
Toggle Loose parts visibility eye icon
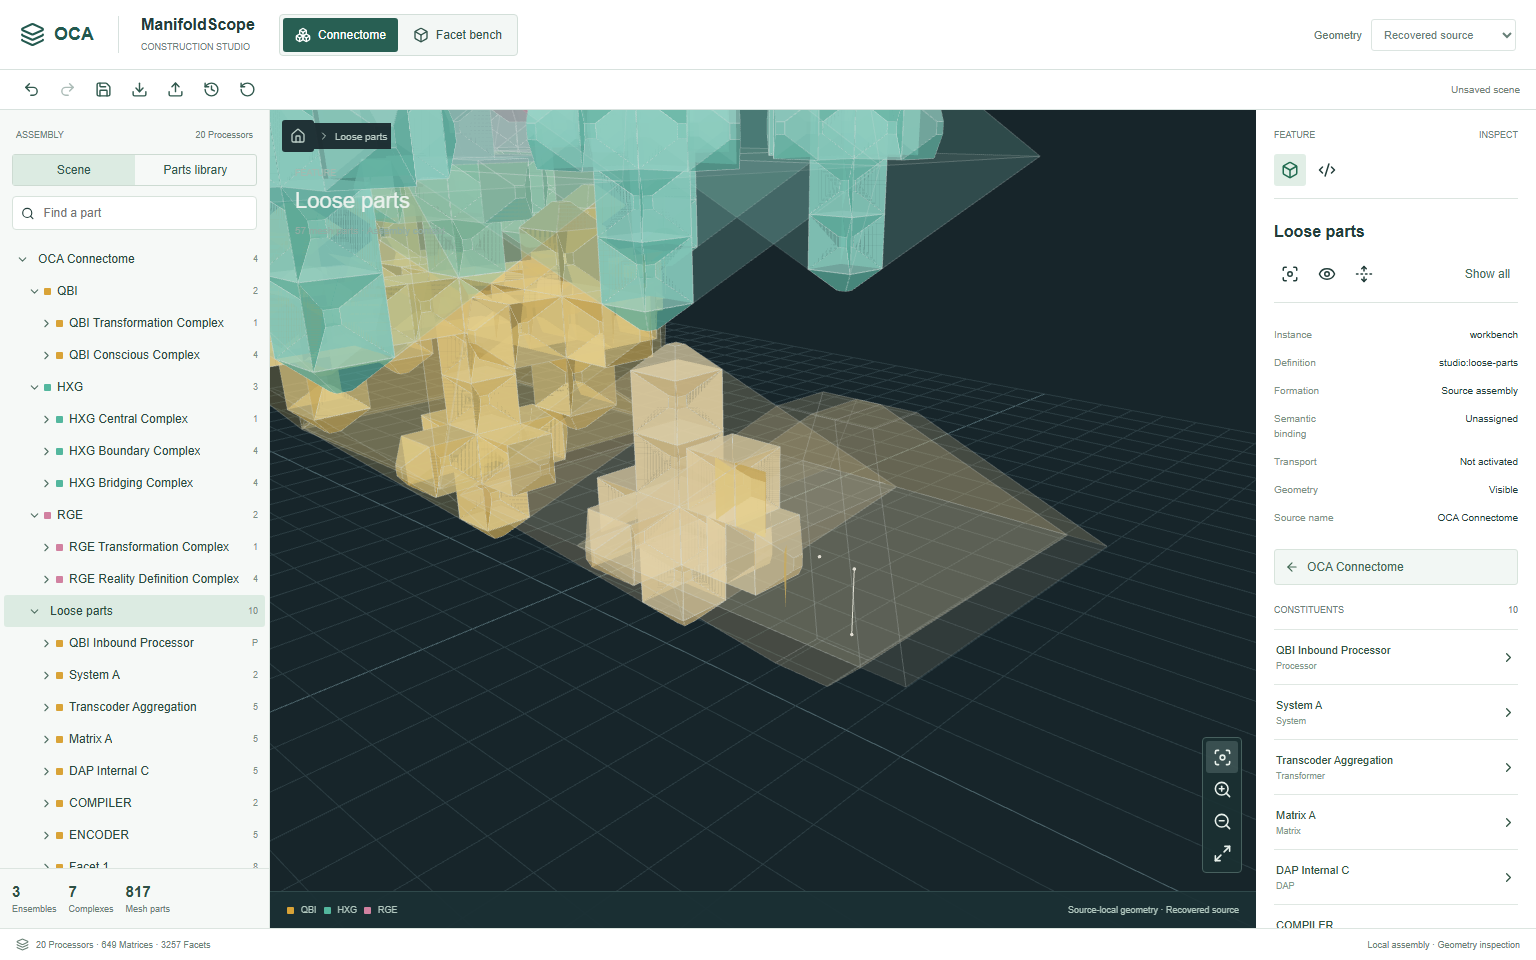(1327, 274)
